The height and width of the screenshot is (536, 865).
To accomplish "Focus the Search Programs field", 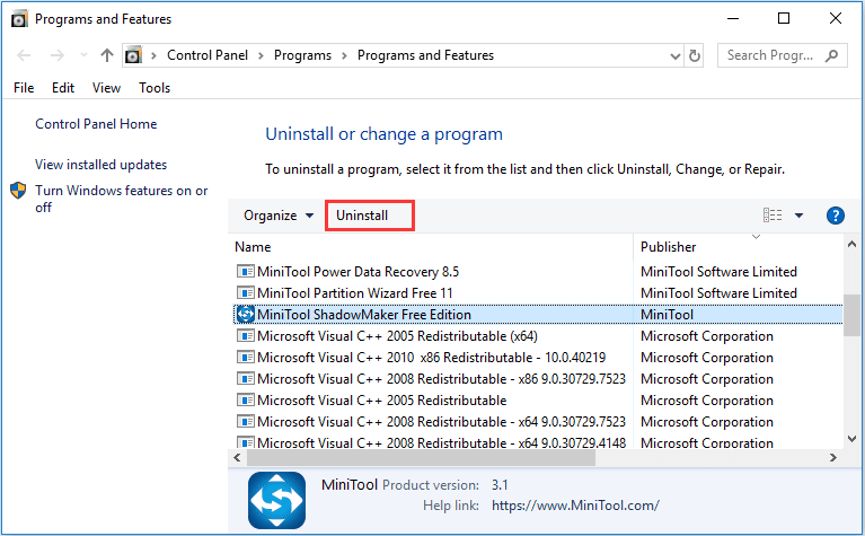I will pyautogui.click(x=782, y=56).
